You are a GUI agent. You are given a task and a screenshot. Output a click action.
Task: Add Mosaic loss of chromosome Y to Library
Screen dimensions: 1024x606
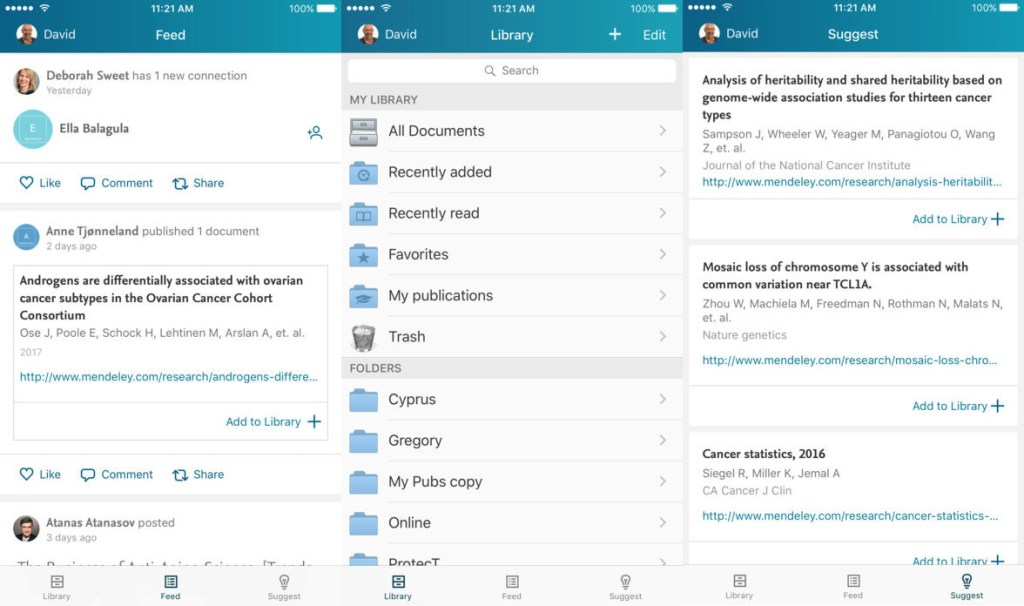click(x=957, y=406)
